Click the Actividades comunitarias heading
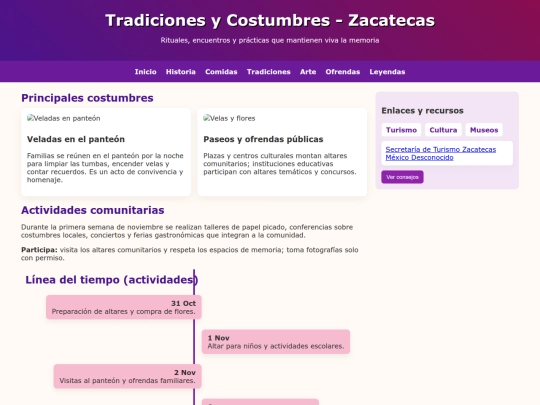 tap(93, 210)
